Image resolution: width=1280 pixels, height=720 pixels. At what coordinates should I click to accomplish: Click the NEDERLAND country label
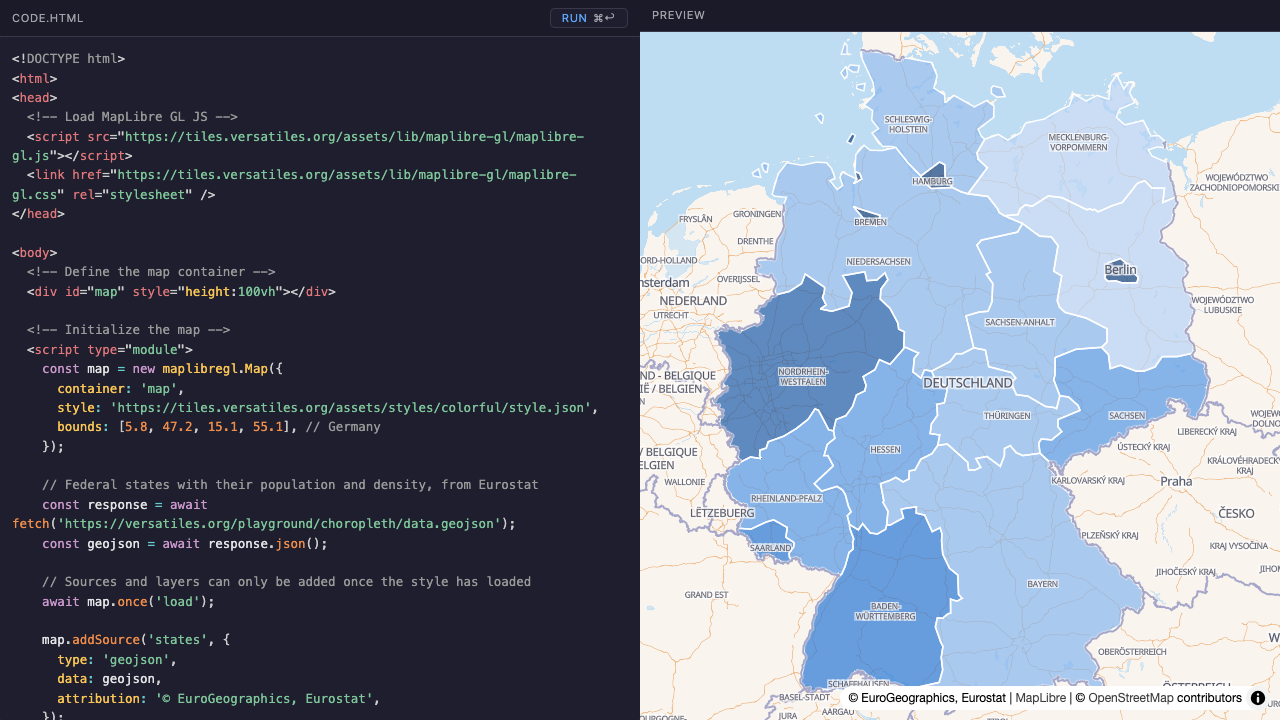click(693, 300)
